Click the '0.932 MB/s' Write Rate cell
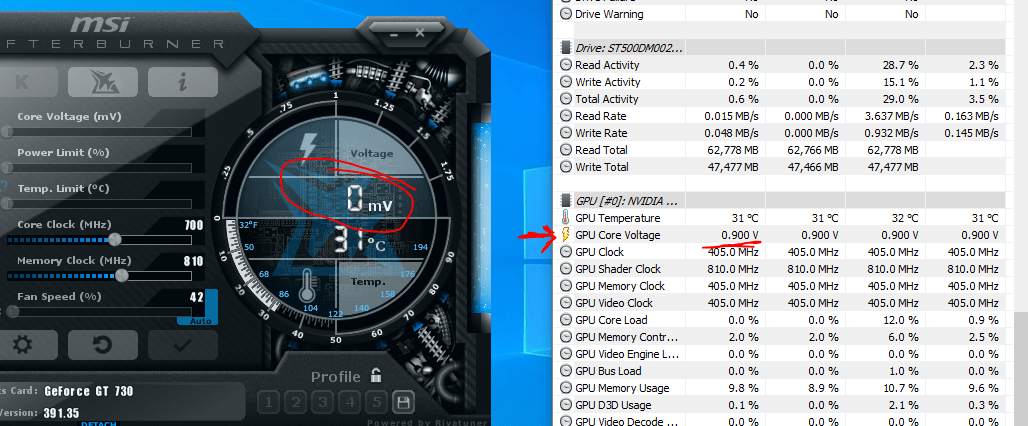The height and width of the screenshot is (426, 1028). click(890, 133)
